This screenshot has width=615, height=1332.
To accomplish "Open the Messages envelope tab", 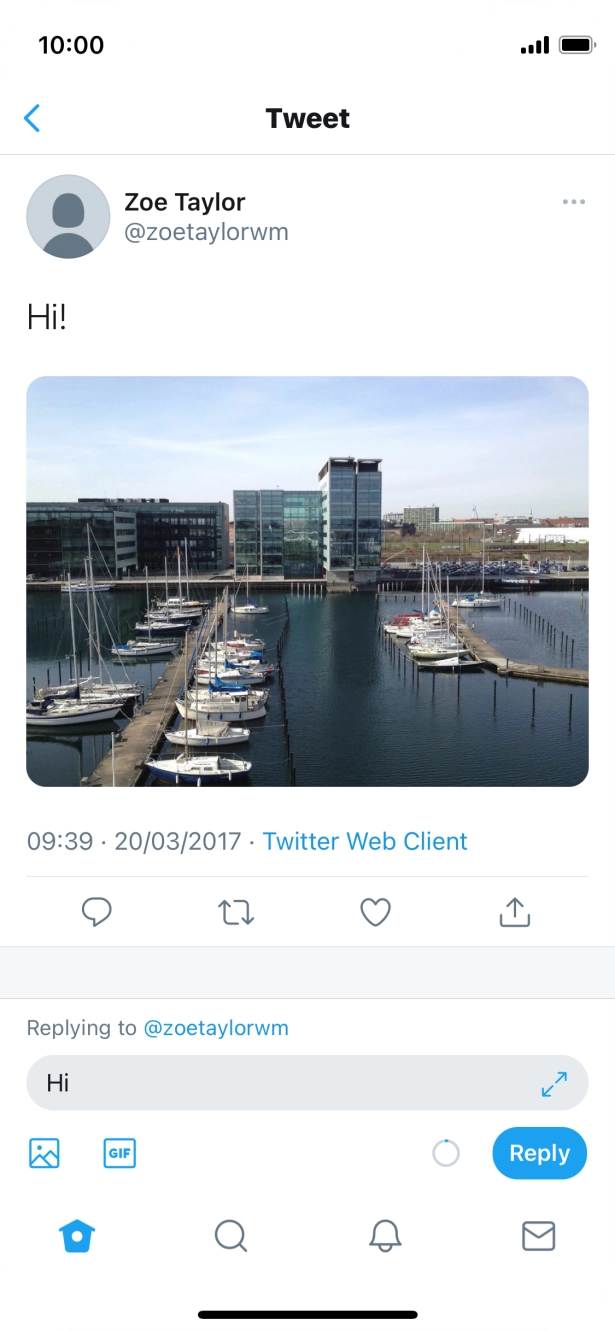I will point(538,1237).
